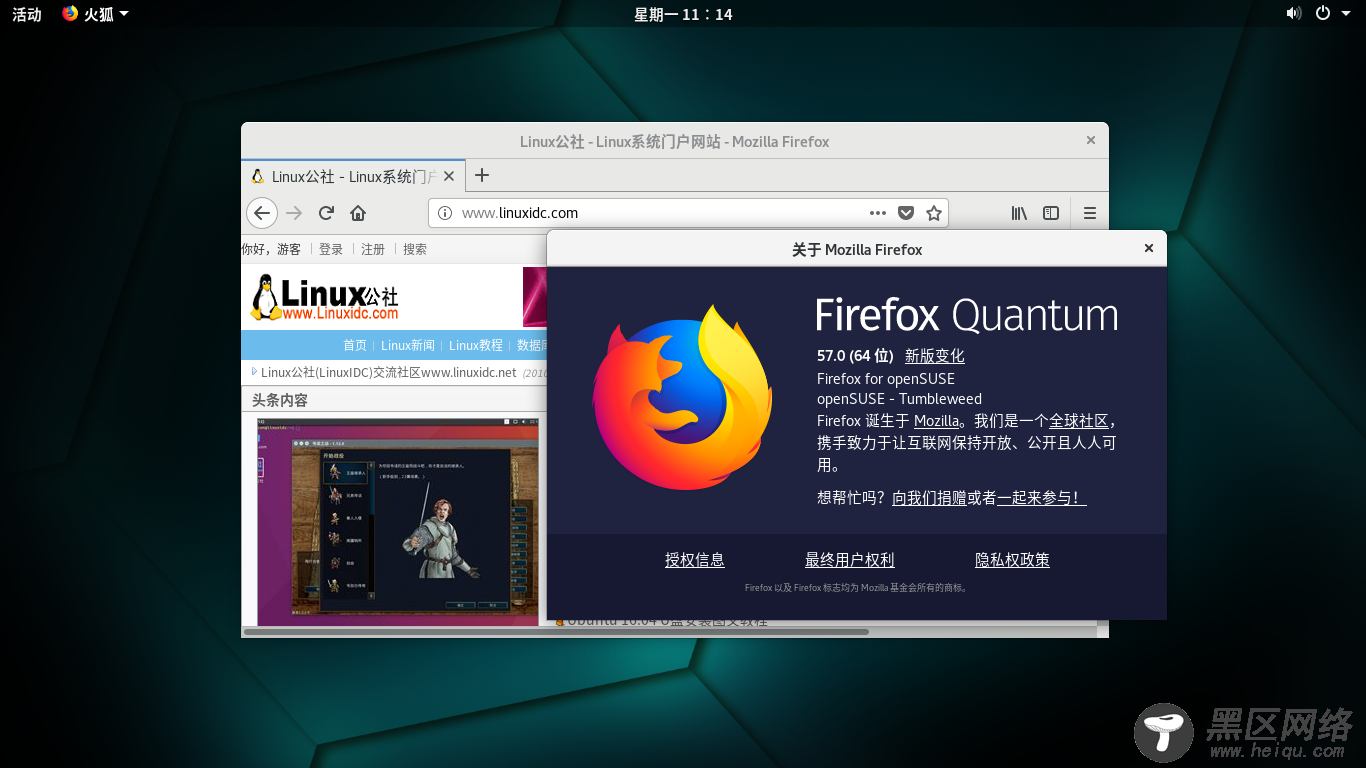Click the 一起来参与 get involved link

pos(1042,497)
